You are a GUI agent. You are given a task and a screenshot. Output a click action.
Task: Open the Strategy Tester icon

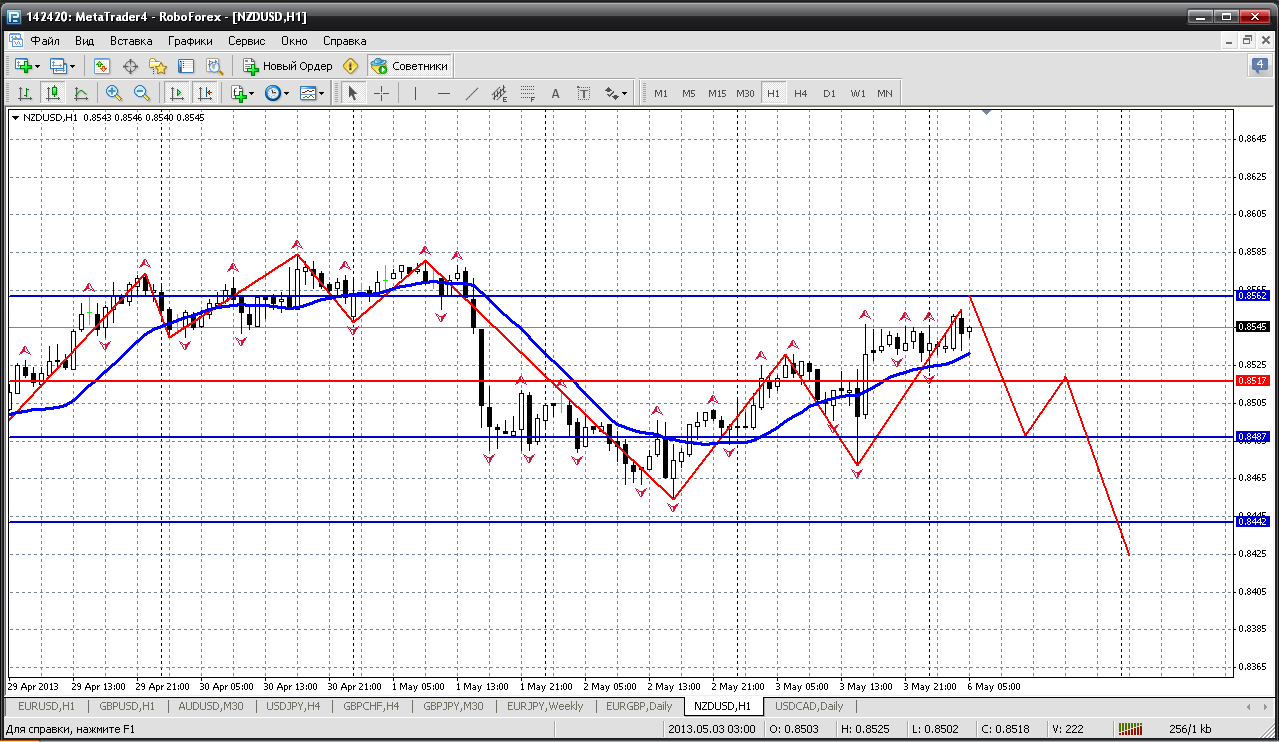(x=214, y=66)
